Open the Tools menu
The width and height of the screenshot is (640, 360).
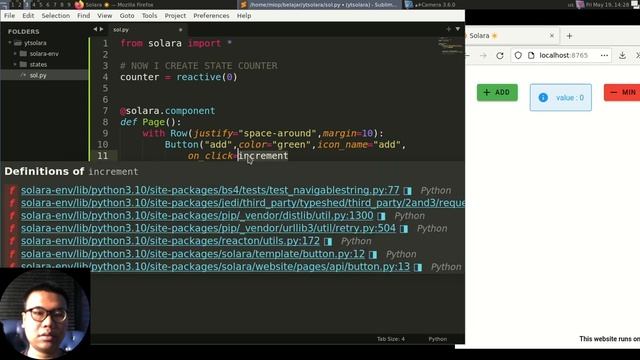pyautogui.click(x=149, y=16)
